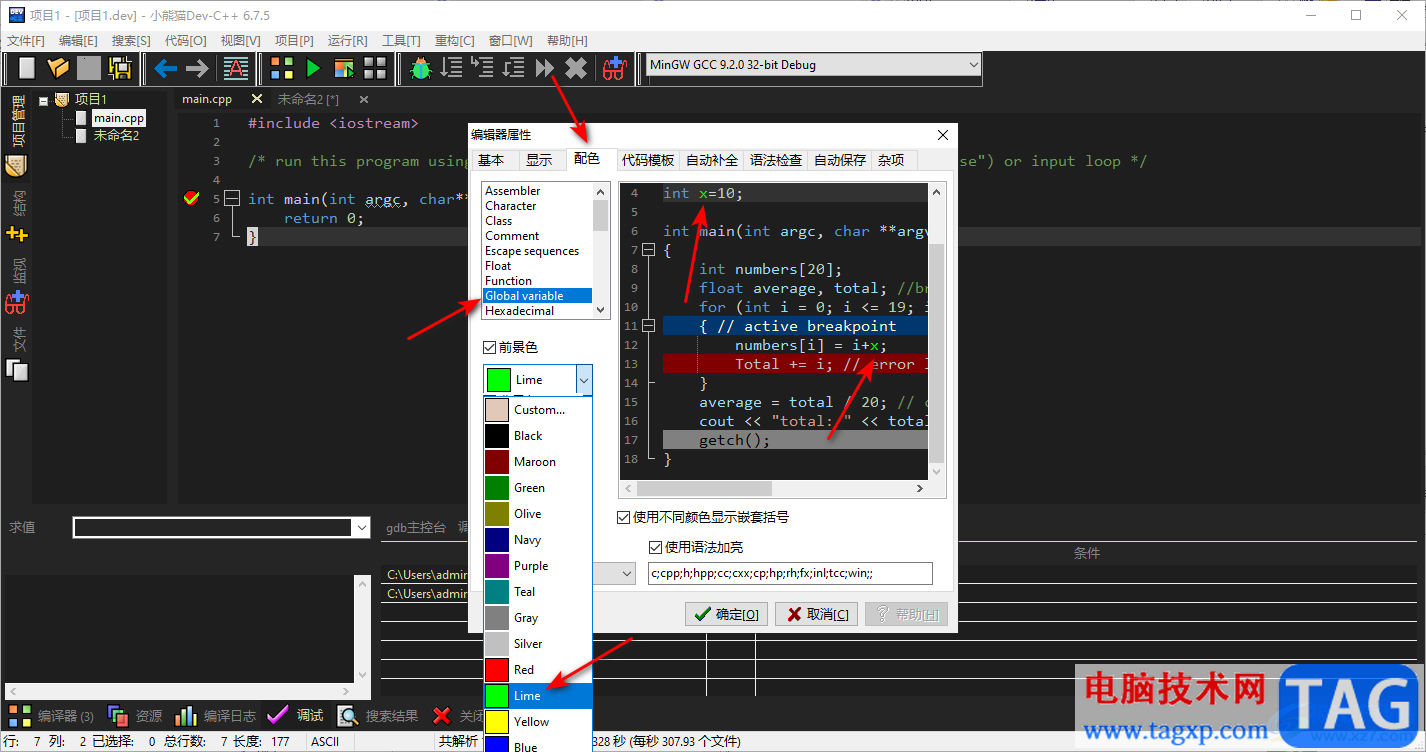Image resolution: width=1426 pixels, height=752 pixels.
Task: Go forward with the gray arrow
Action: click(x=197, y=68)
